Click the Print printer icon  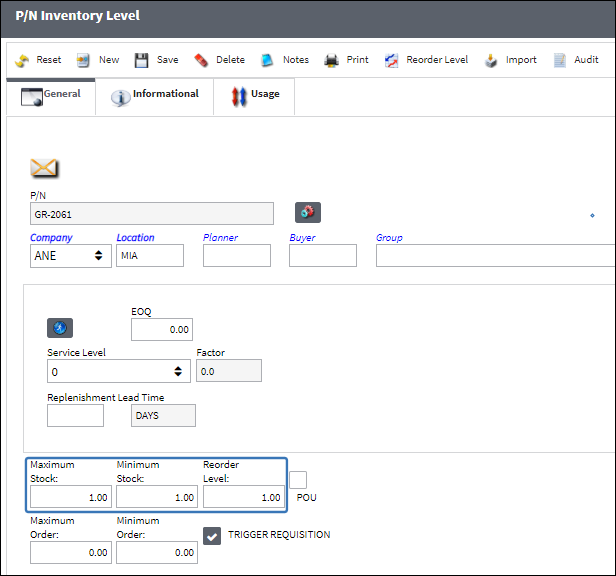[x=331, y=61]
